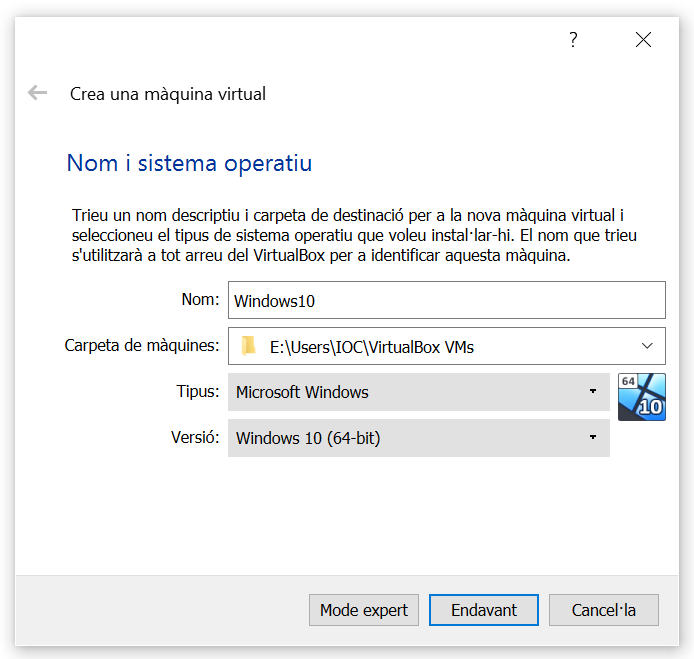694x659 pixels.
Task: Click the back arrow icon
Action: [38, 93]
